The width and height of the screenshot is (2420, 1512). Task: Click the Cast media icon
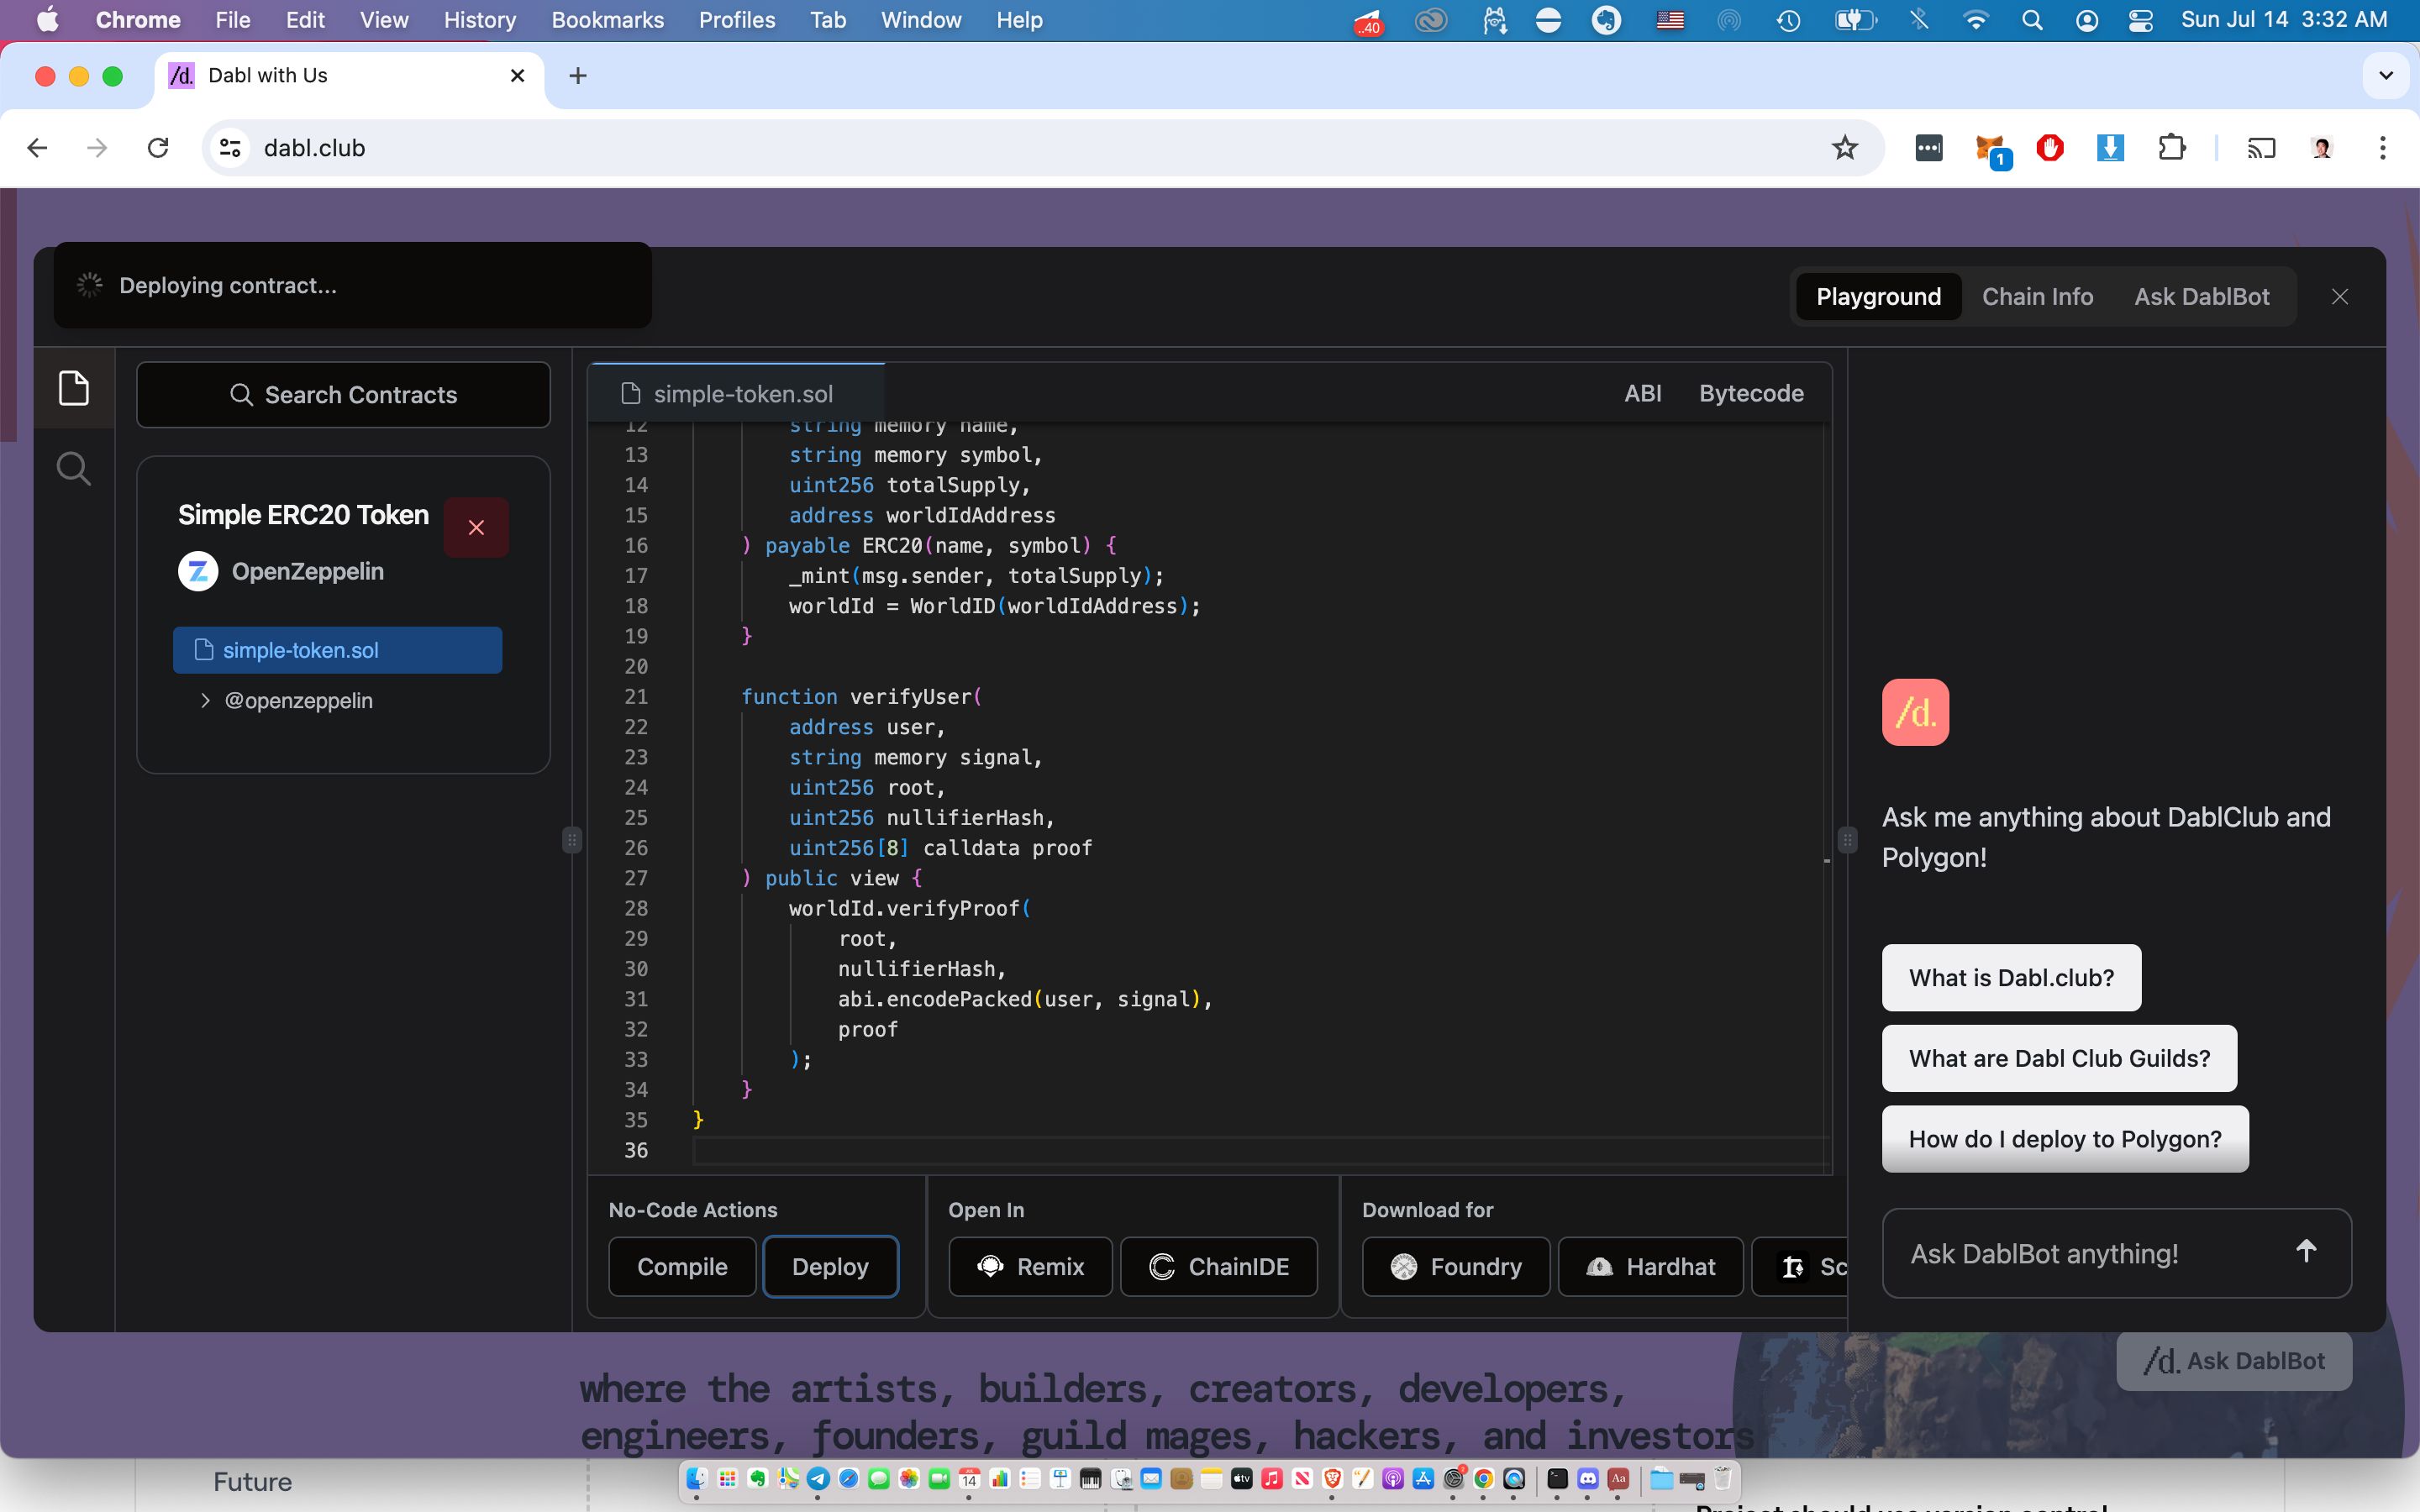coord(2261,148)
